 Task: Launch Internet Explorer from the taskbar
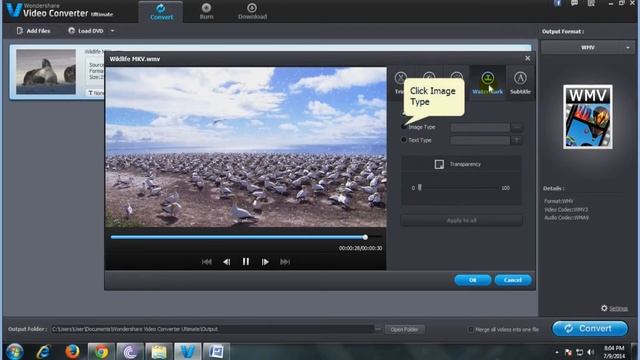(x=43, y=351)
